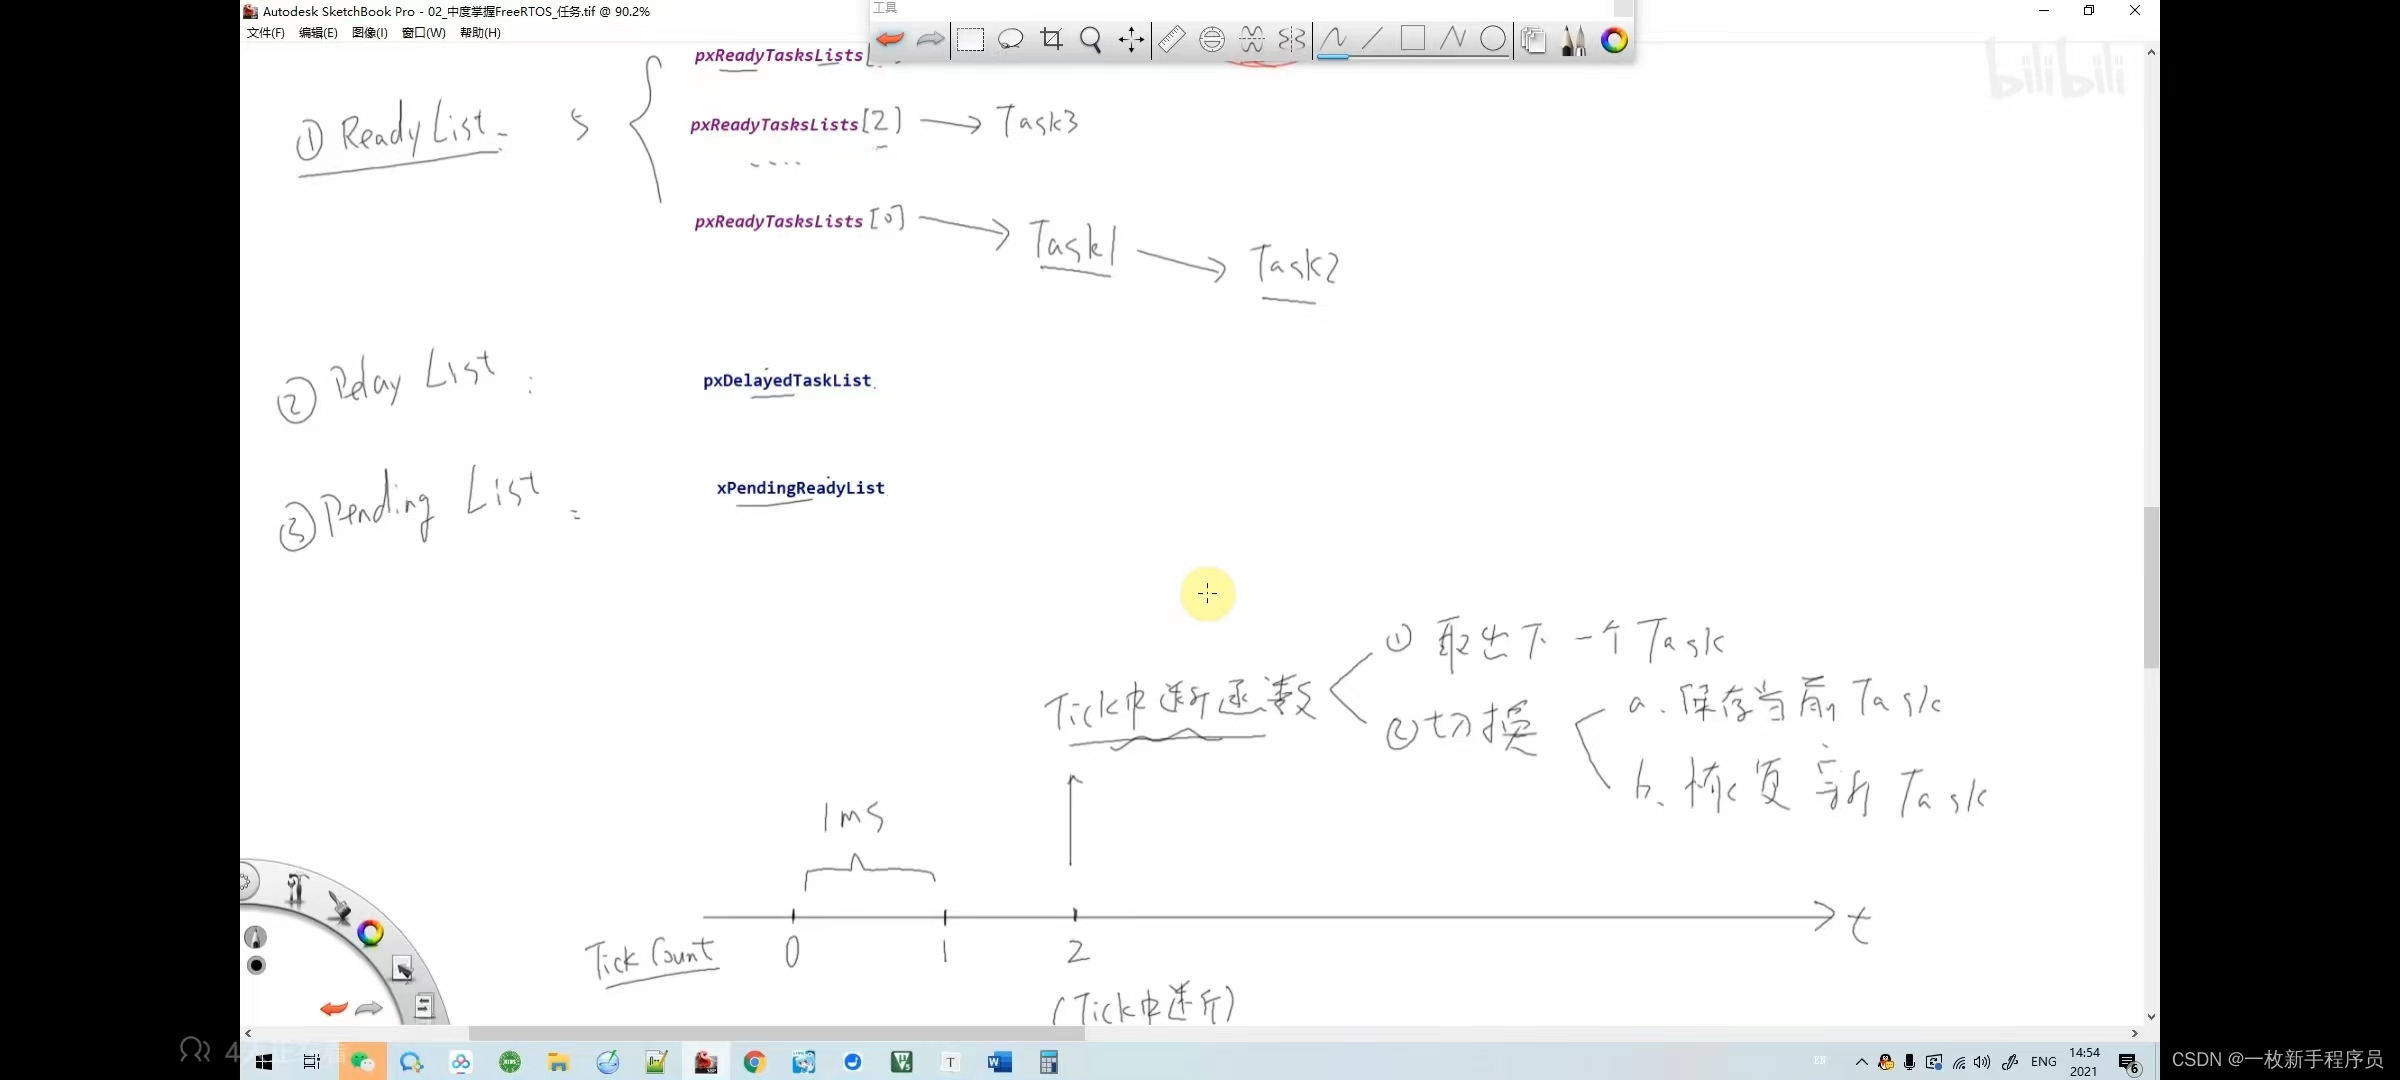Screen dimensions: 2400x1080
Task: Click the horizontal scrollbar thumb
Action: point(776,1033)
